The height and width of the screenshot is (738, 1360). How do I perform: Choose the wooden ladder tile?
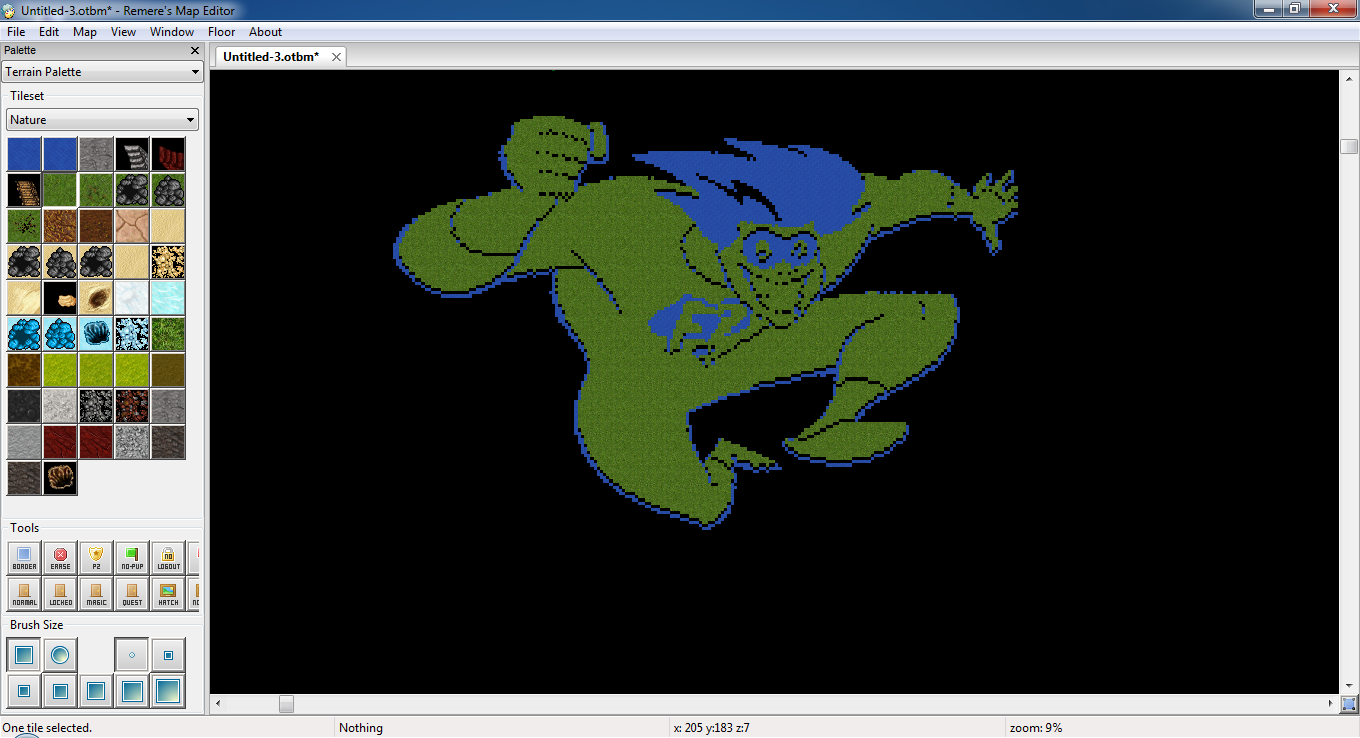point(24,190)
